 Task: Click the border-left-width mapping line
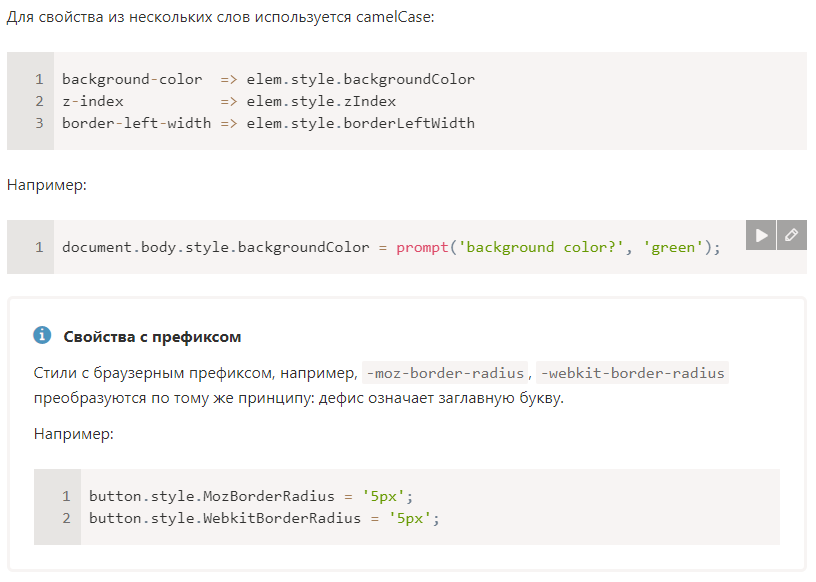269,123
